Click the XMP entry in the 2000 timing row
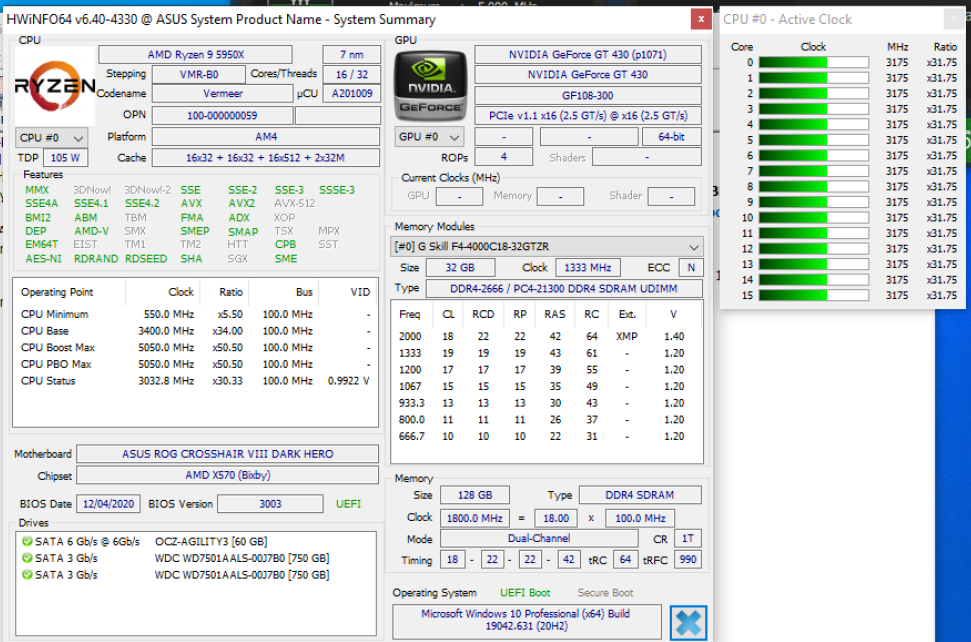 coord(627,336)
